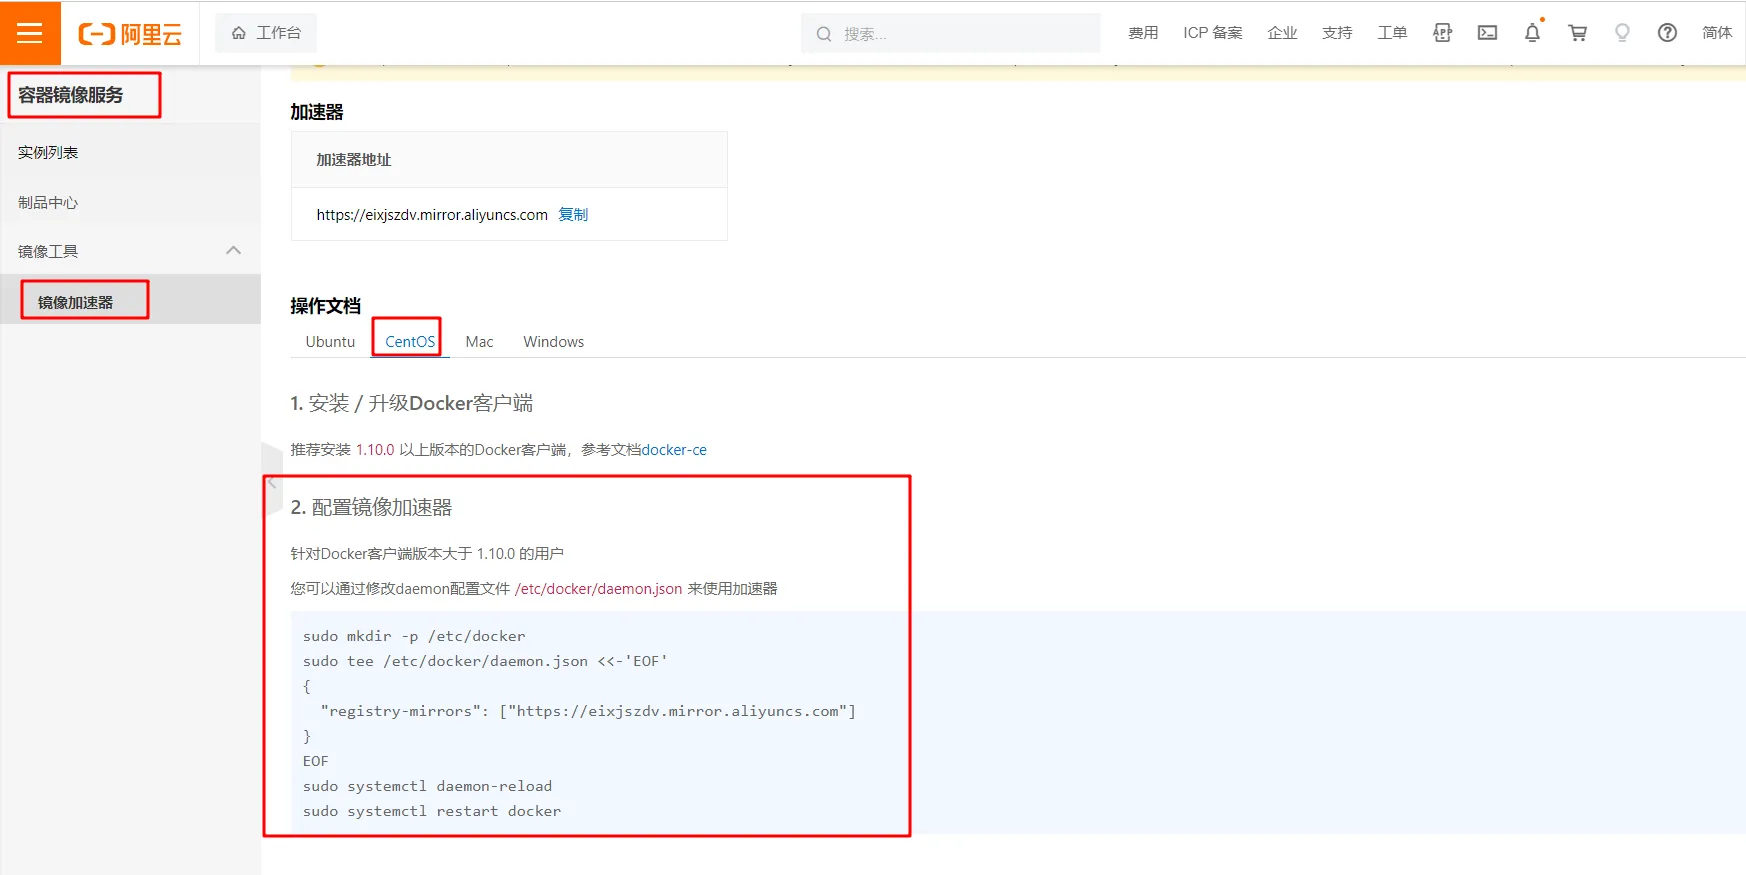Open the notifications bell

coord(1532,33)
